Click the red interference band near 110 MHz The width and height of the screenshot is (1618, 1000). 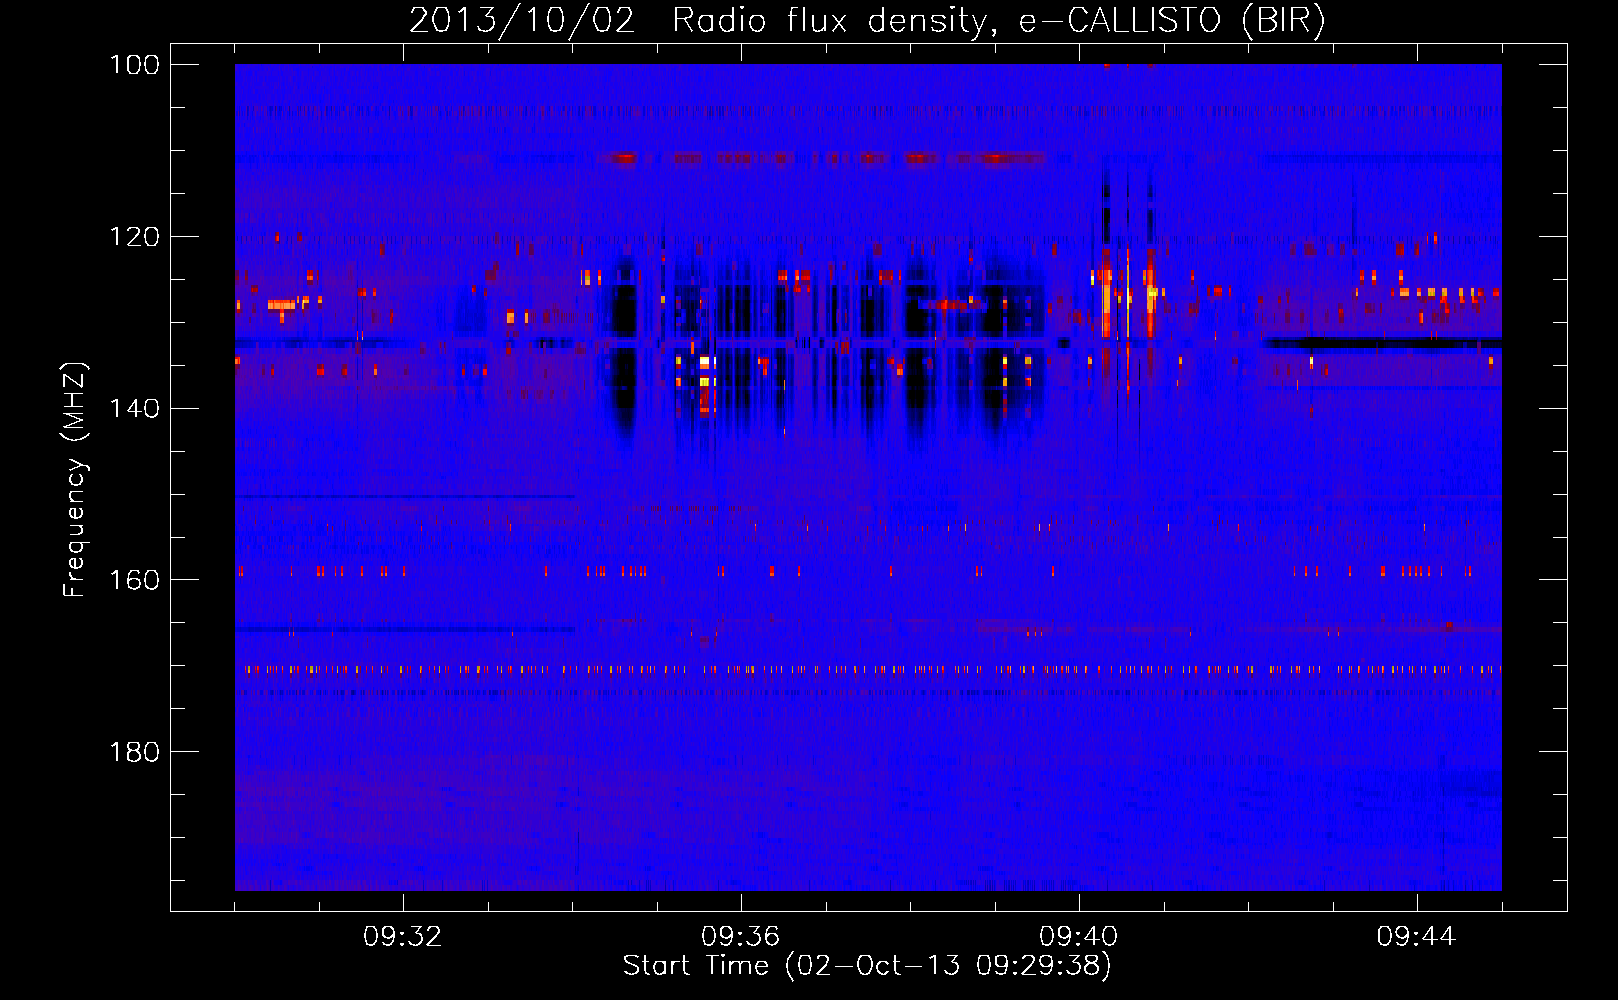[x=821, y=158]
